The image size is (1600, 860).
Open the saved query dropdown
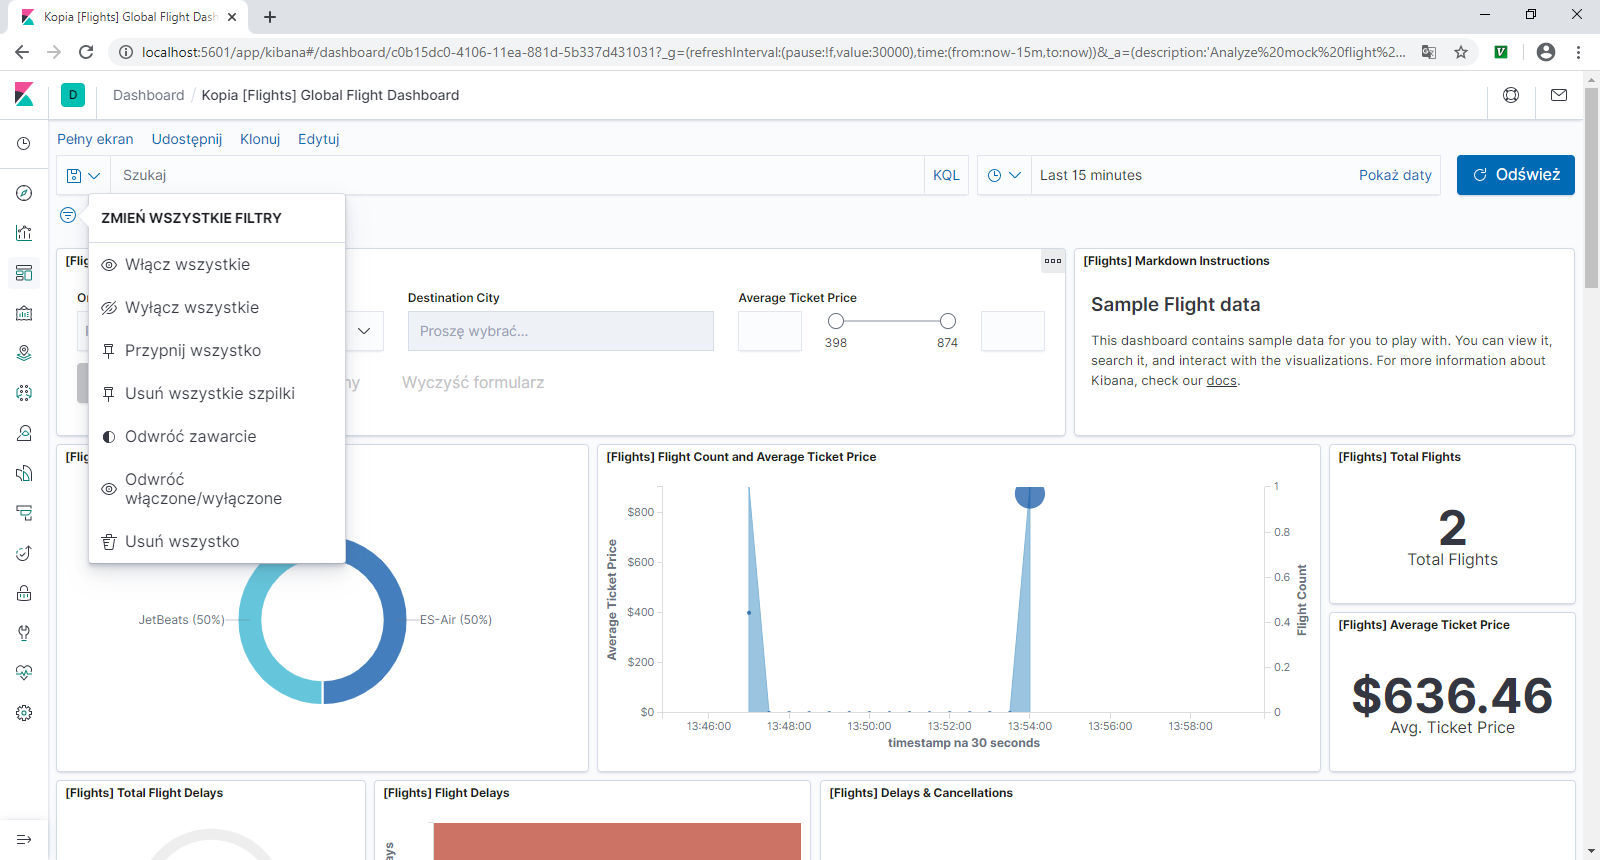point(84,175)
